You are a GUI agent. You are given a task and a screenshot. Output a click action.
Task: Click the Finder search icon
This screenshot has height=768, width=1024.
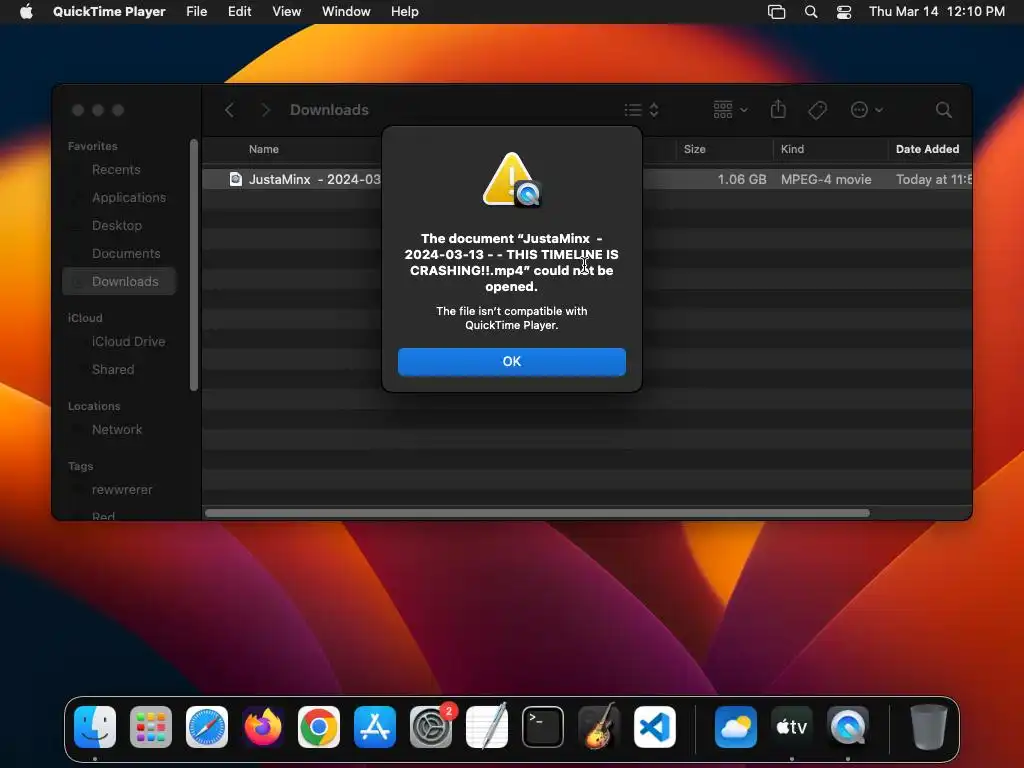coord(943,110)
